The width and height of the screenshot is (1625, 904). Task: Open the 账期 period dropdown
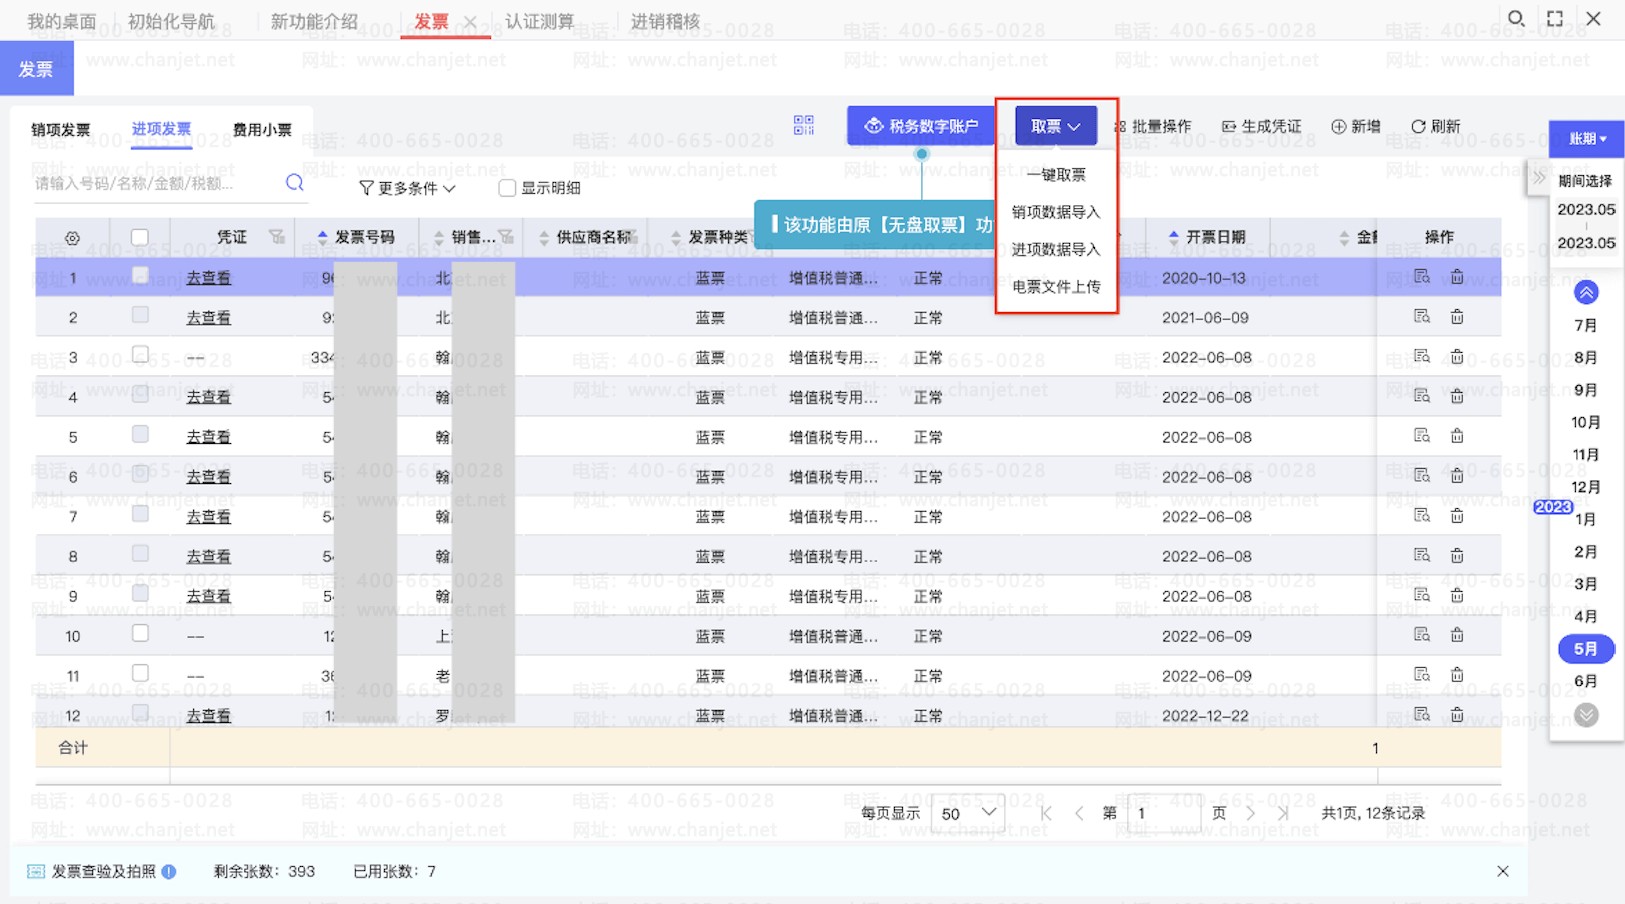point(1586,139)
